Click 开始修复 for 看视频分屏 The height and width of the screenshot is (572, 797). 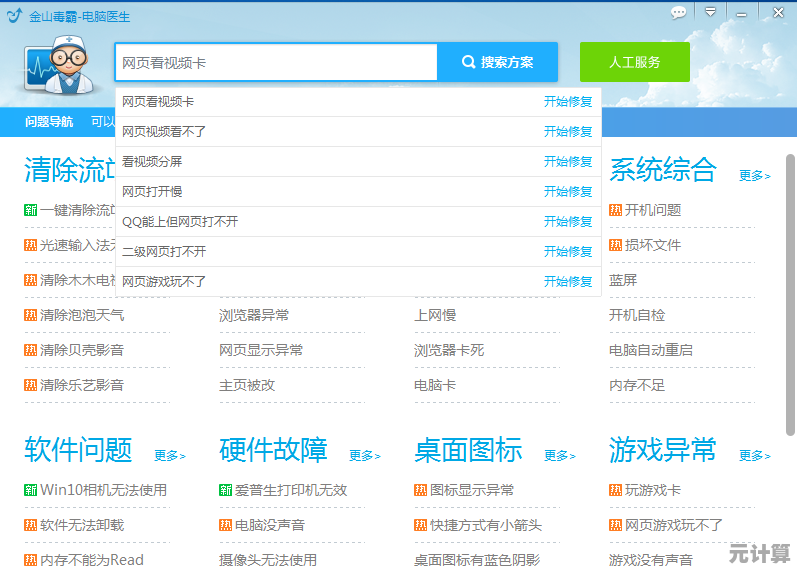coord(567,161)
